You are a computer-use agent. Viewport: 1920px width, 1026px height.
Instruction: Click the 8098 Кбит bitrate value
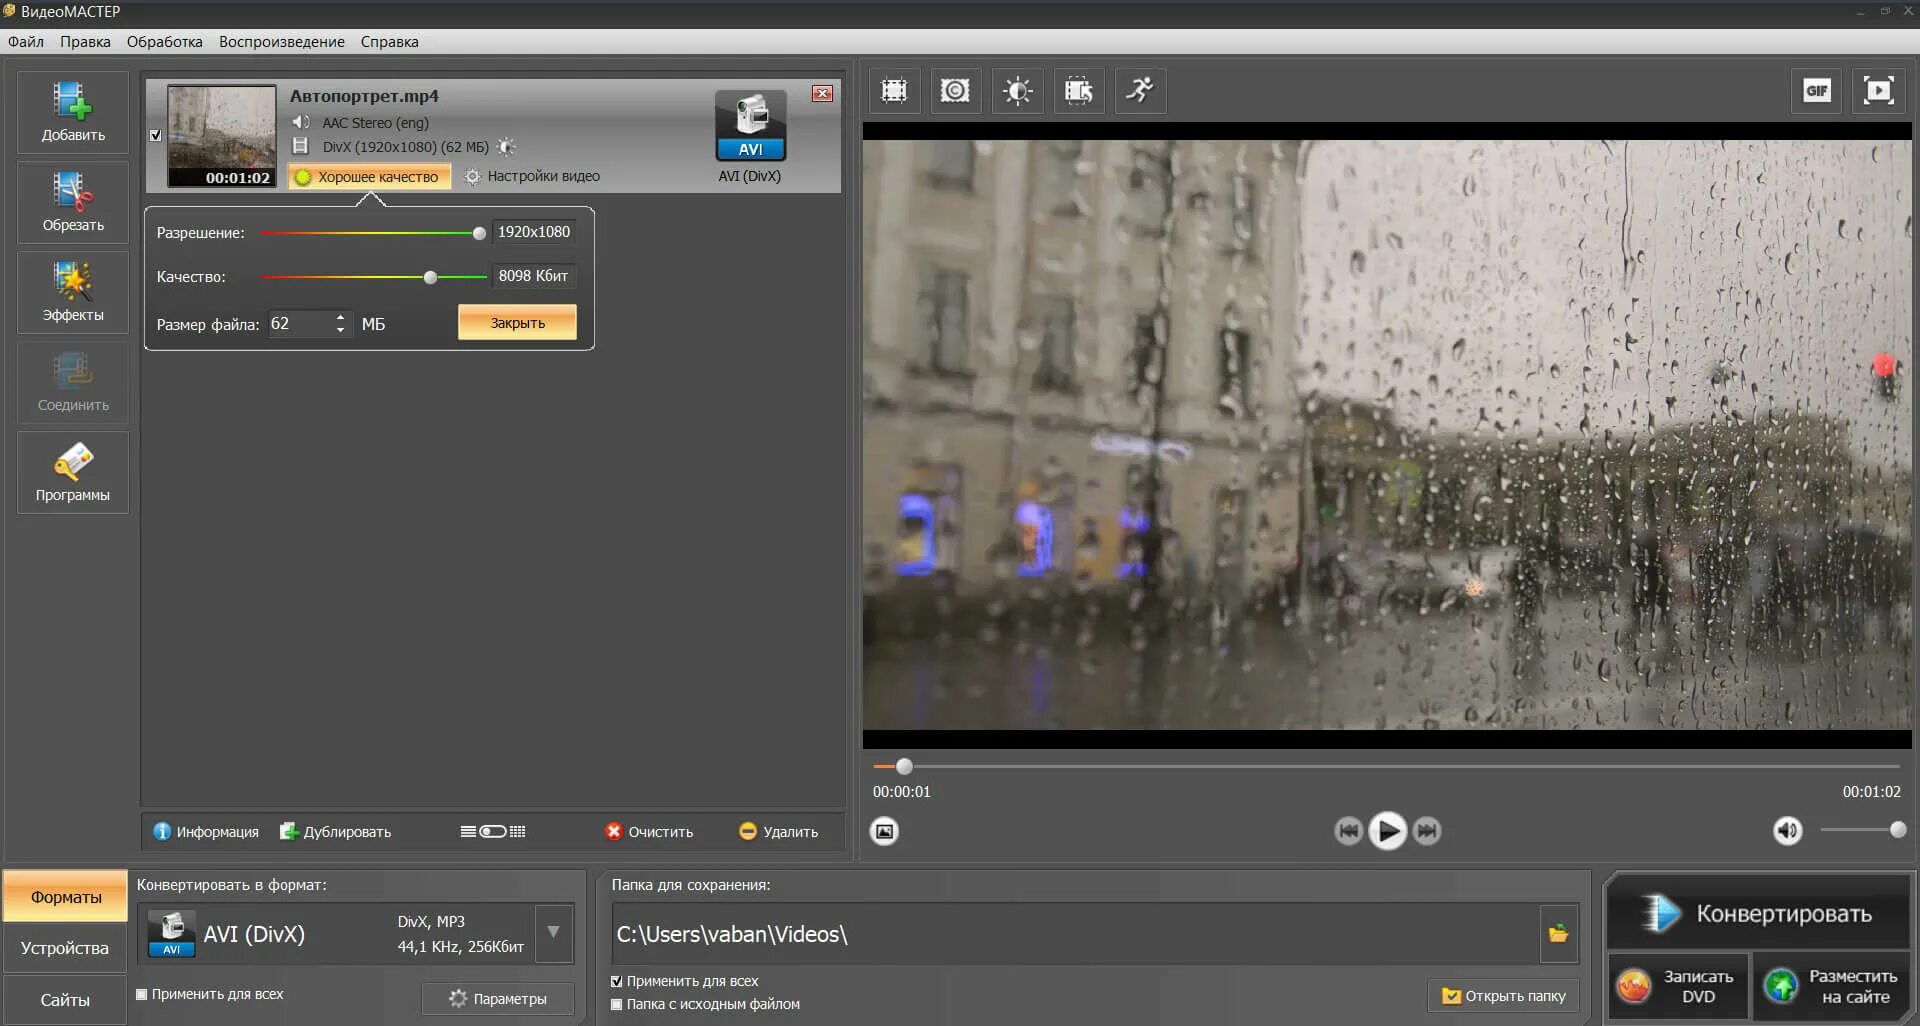tap(533, 276)
